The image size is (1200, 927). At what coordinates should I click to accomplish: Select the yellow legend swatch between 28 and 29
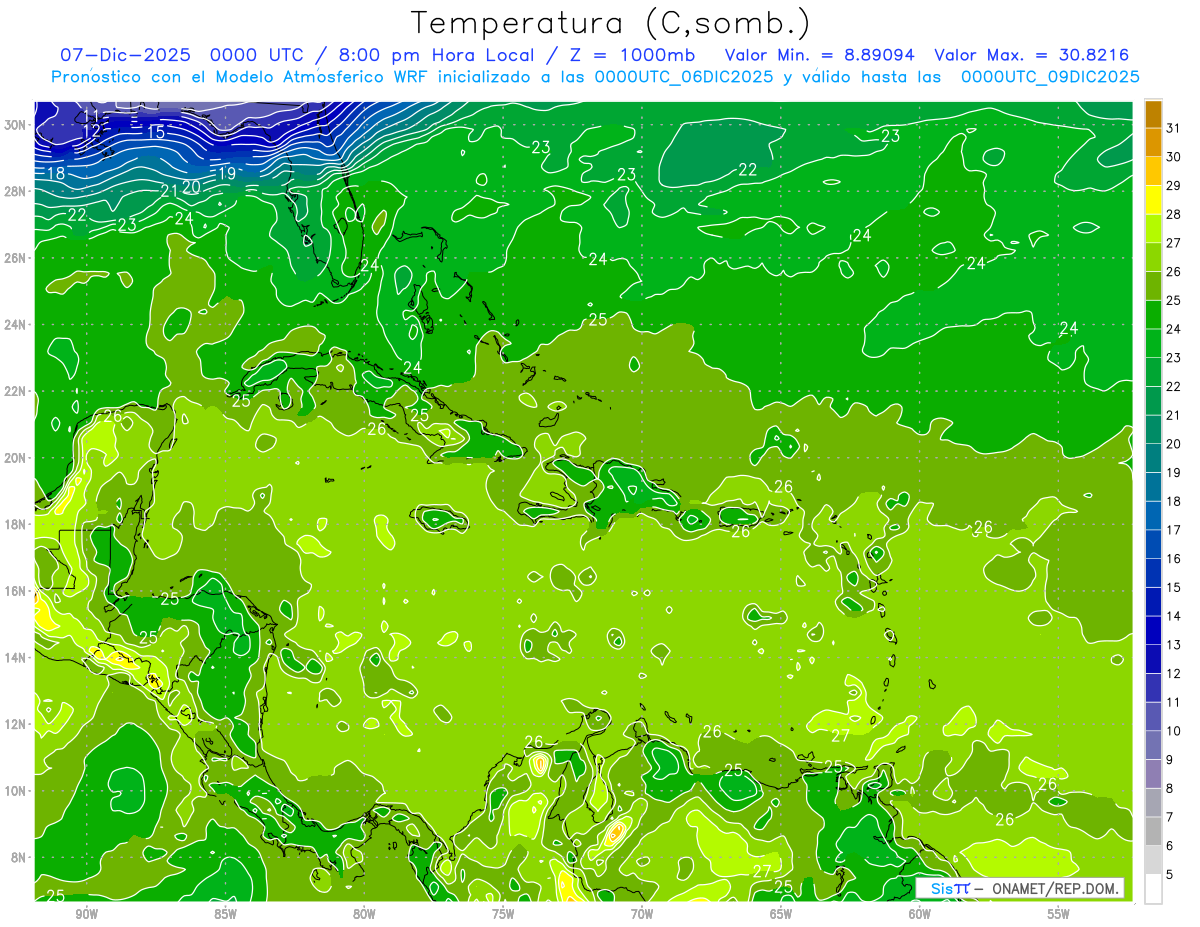tap(1153, 200)
